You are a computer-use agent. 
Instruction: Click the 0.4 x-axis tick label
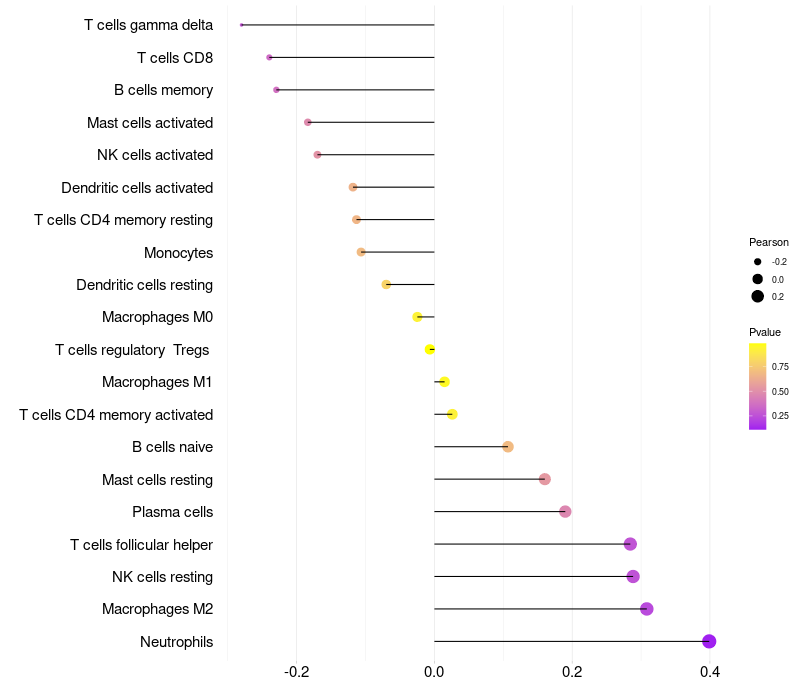click(x=709, y=671)
